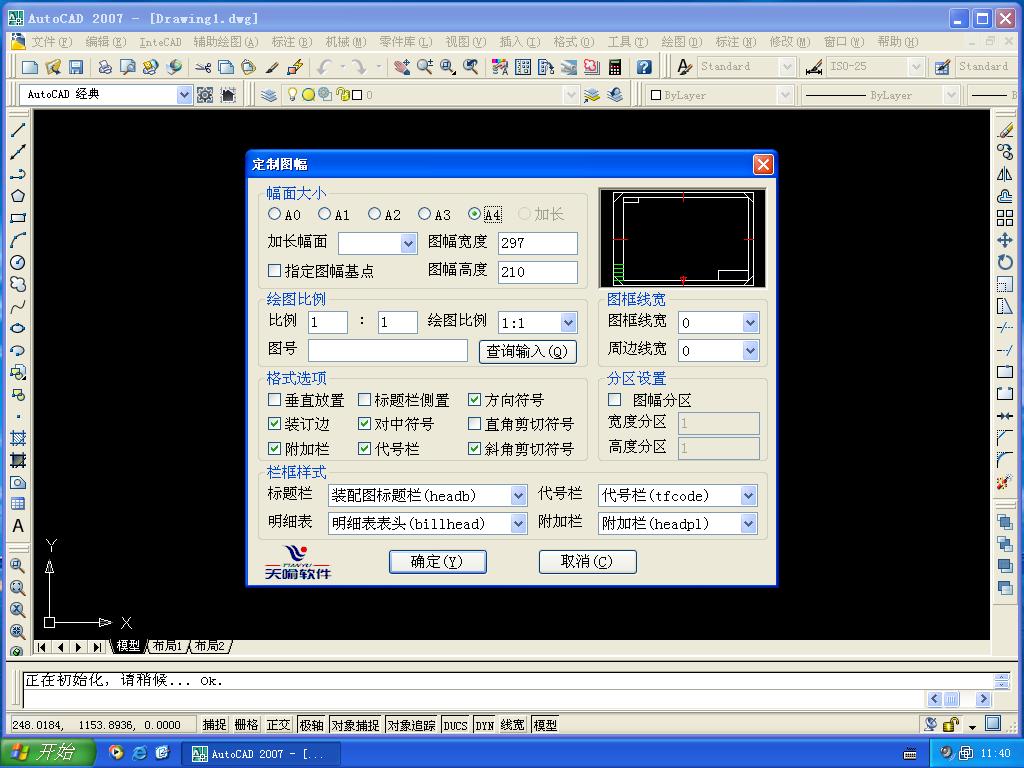
Task: Open the calculator icon in toolbar
Action: [x=615, y=67]
